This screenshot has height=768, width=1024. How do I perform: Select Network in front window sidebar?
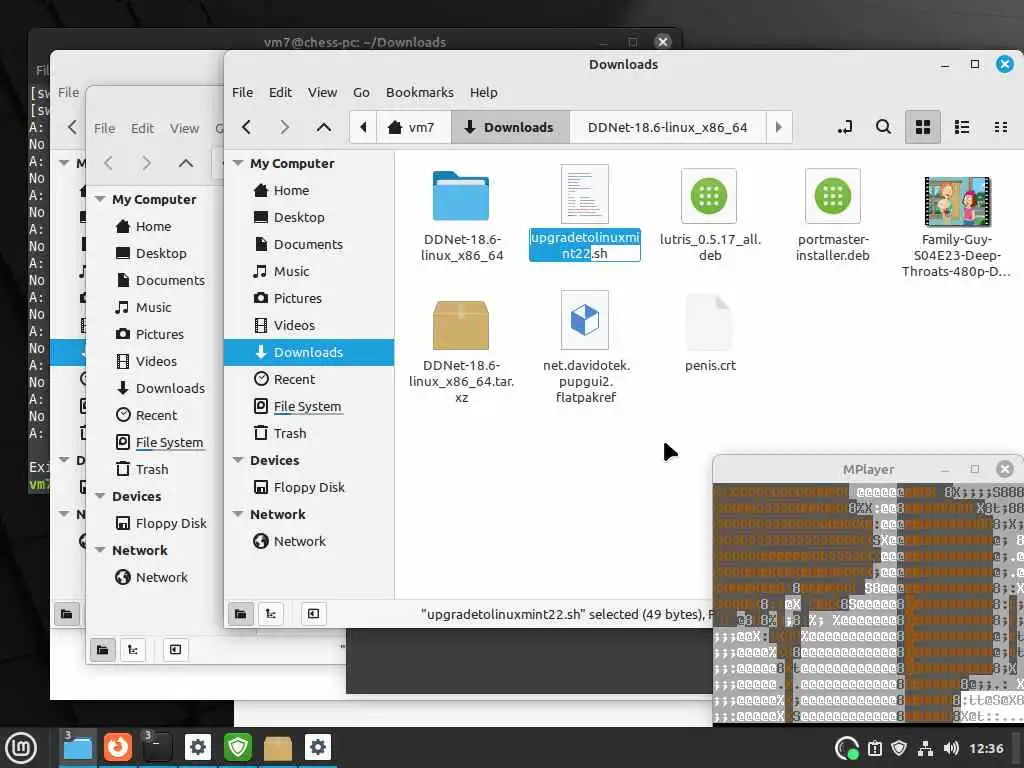point(309,541)
